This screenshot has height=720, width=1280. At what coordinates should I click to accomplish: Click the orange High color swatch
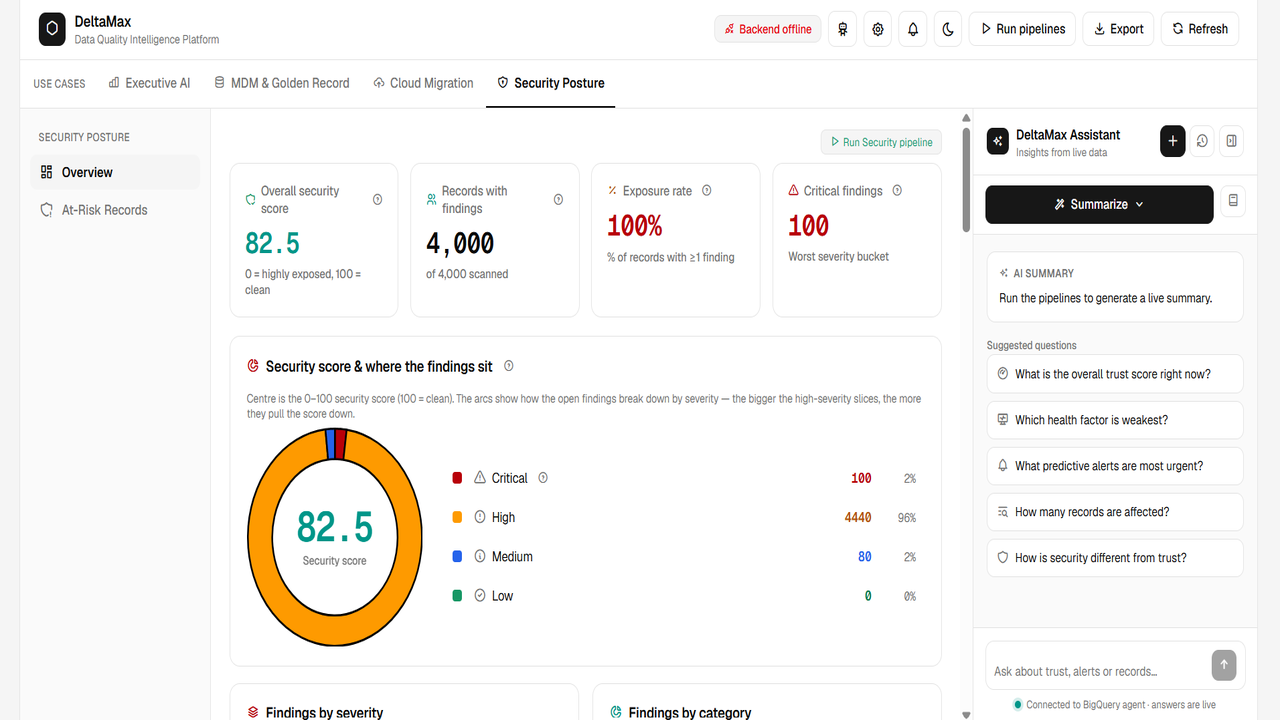tap(457, 517)
